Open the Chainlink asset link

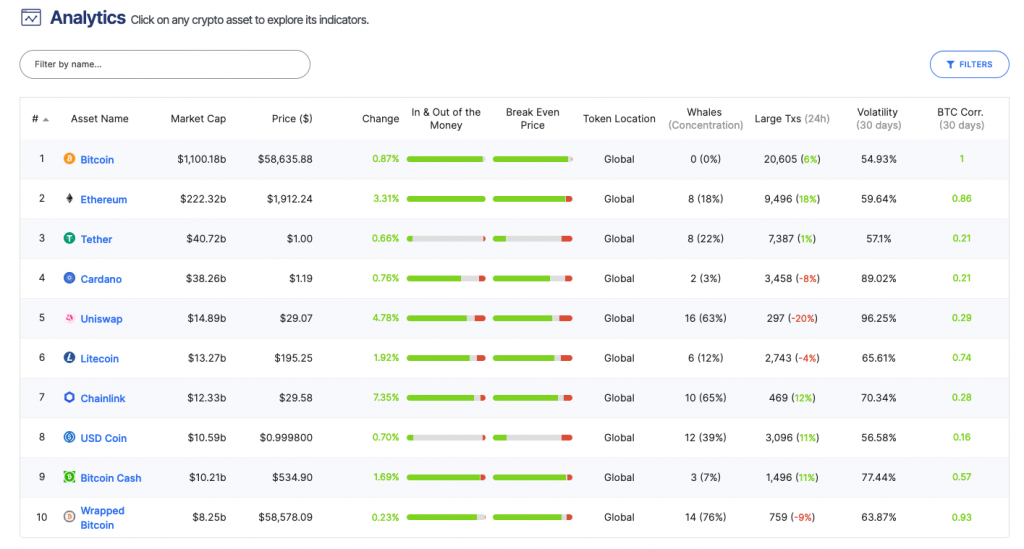[103, 399]
